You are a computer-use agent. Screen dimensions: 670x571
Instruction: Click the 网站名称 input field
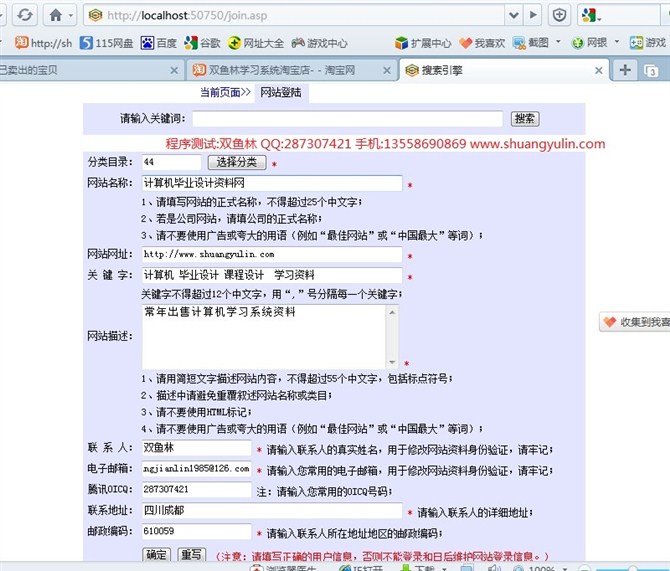(272, 183)
